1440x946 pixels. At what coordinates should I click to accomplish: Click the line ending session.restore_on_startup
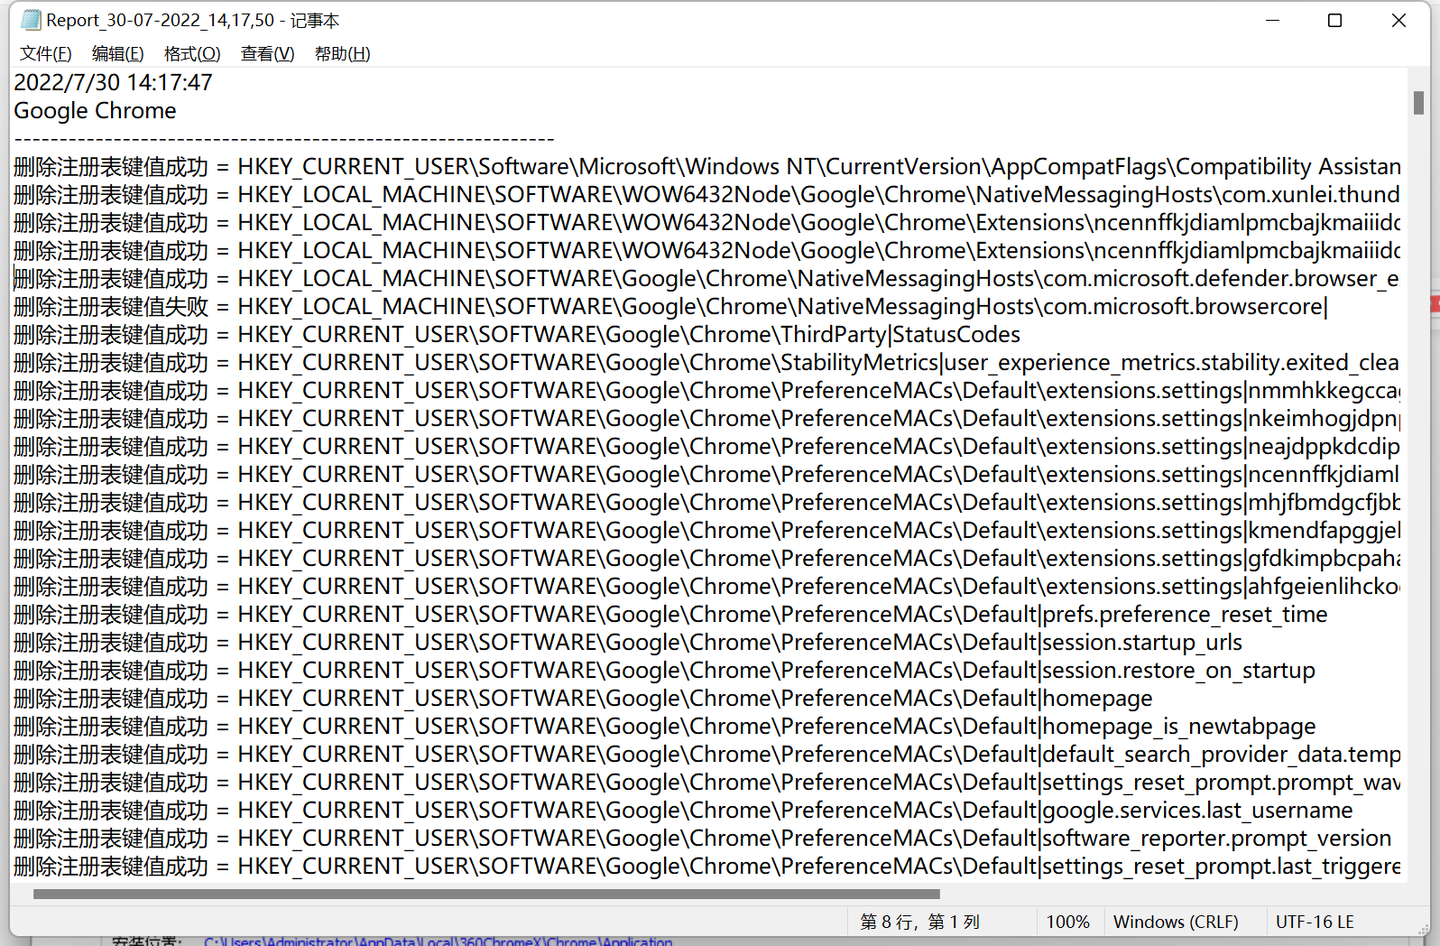tap(665, 671)
